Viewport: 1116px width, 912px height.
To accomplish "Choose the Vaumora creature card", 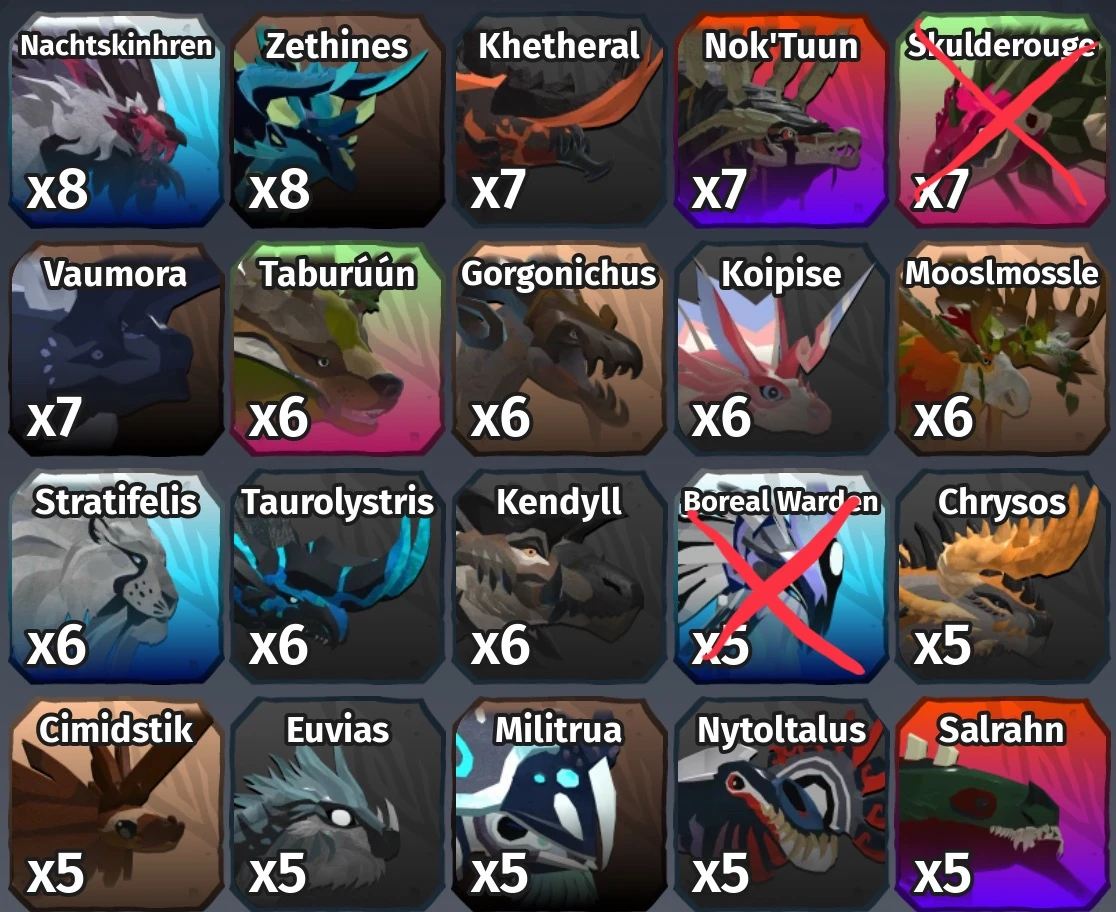I will point(116,348).
